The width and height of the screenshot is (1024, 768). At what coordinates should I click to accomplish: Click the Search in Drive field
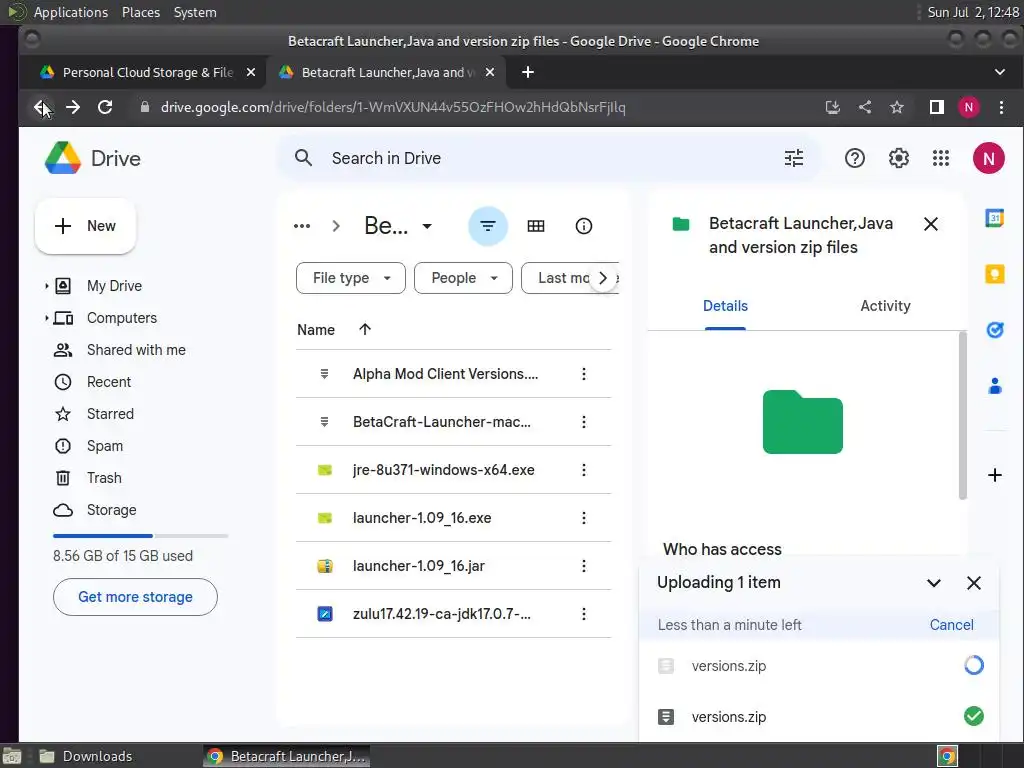(x=549, y=158)
